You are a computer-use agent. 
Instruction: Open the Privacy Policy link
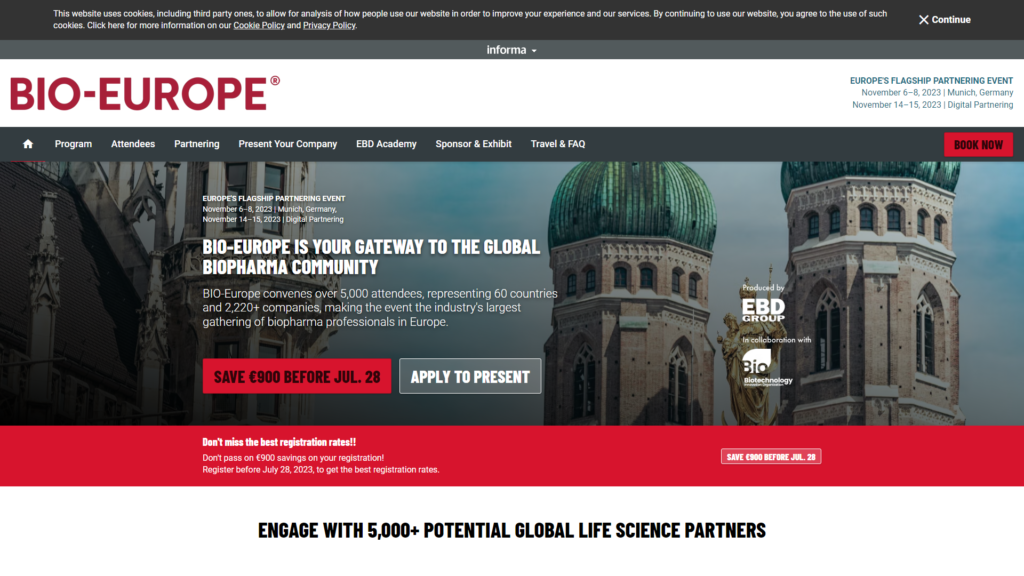[329, 25]
